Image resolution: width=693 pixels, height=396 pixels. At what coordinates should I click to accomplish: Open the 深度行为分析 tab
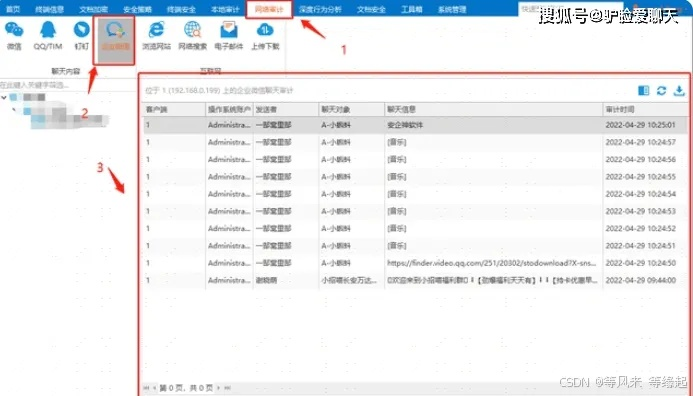click(x=320, y=9)
